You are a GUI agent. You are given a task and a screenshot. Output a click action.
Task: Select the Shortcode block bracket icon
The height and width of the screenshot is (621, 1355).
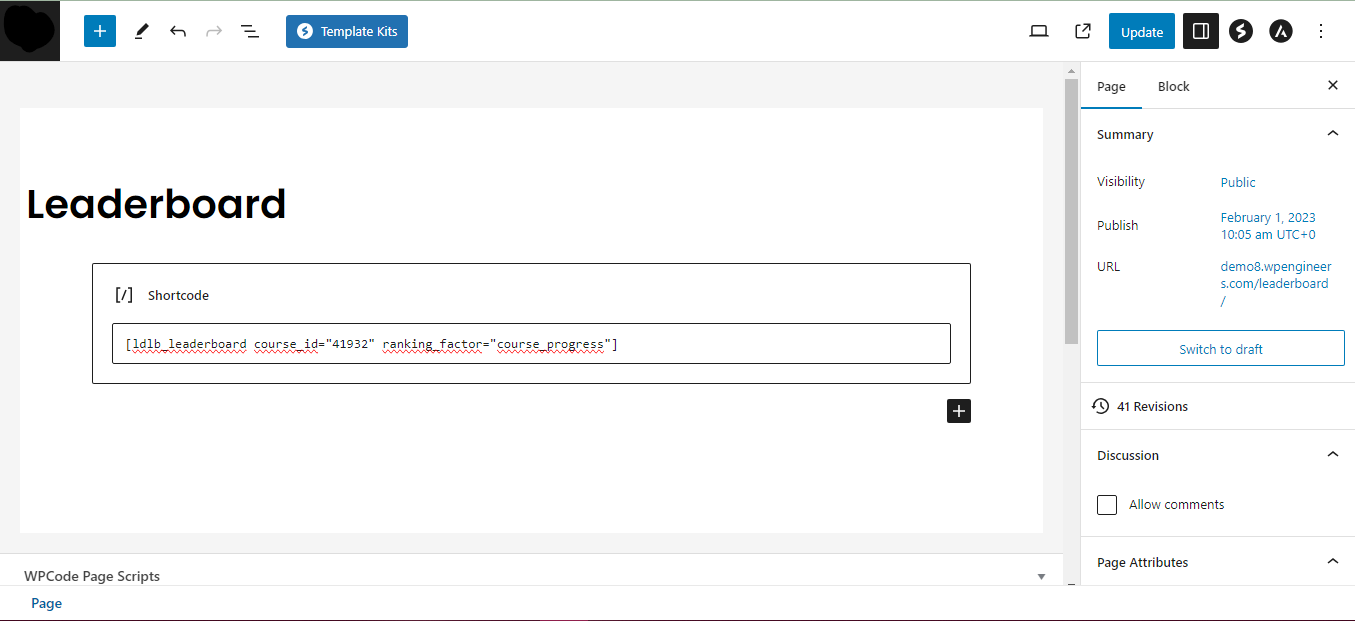point(124,295)
